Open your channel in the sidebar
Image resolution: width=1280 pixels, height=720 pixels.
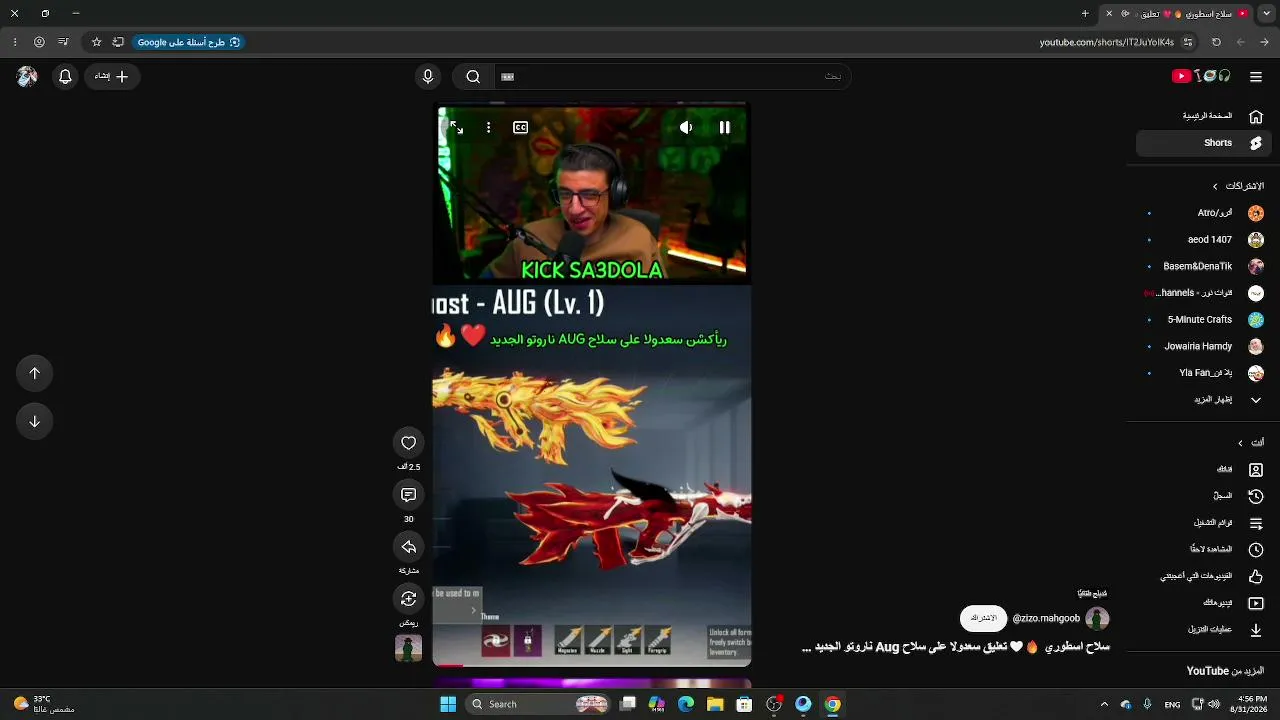1202,469
